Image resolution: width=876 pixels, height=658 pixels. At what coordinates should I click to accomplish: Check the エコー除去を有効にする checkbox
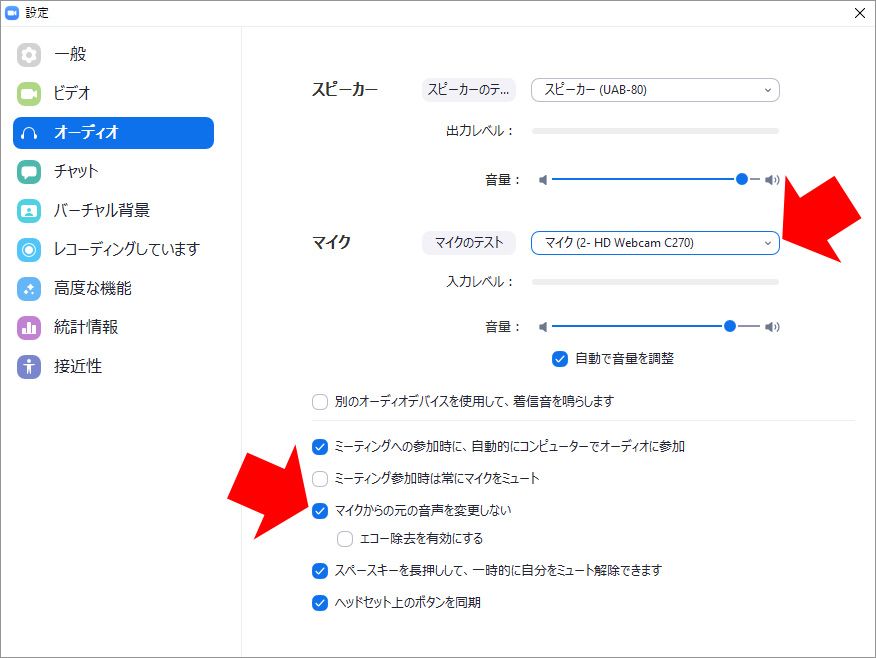[x=345, y=539]
